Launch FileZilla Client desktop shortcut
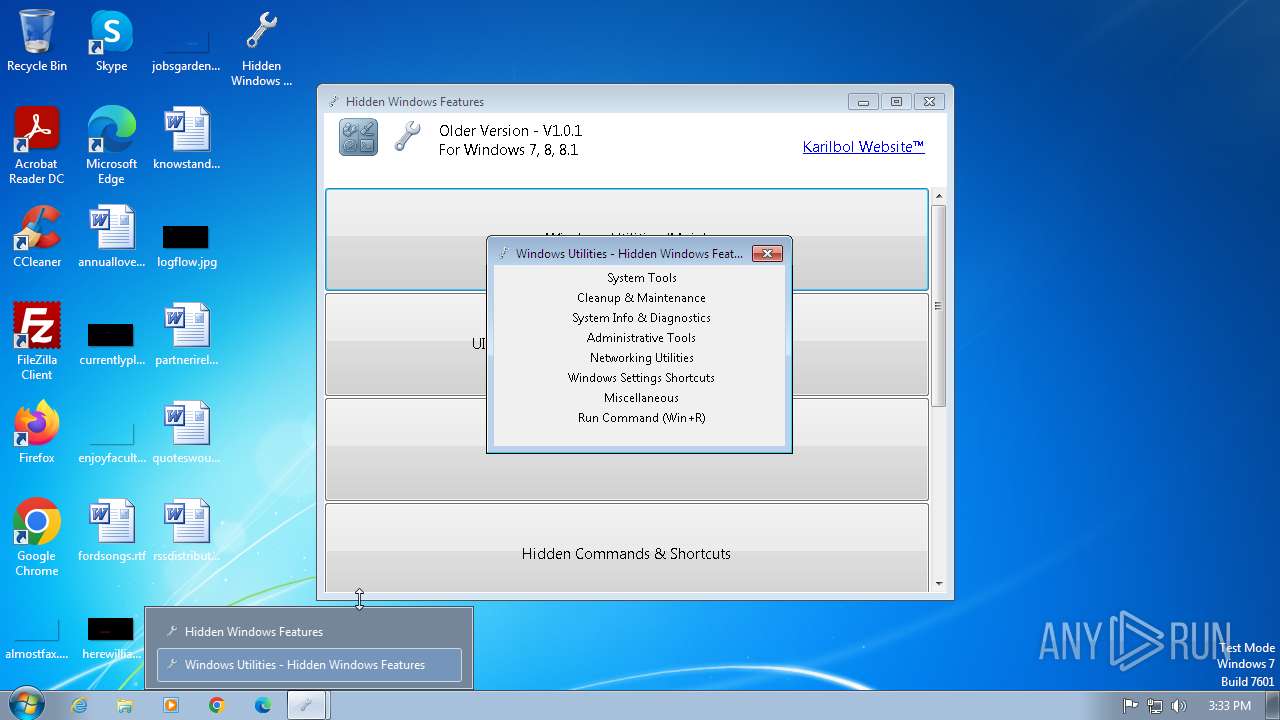 click(37, 342)
